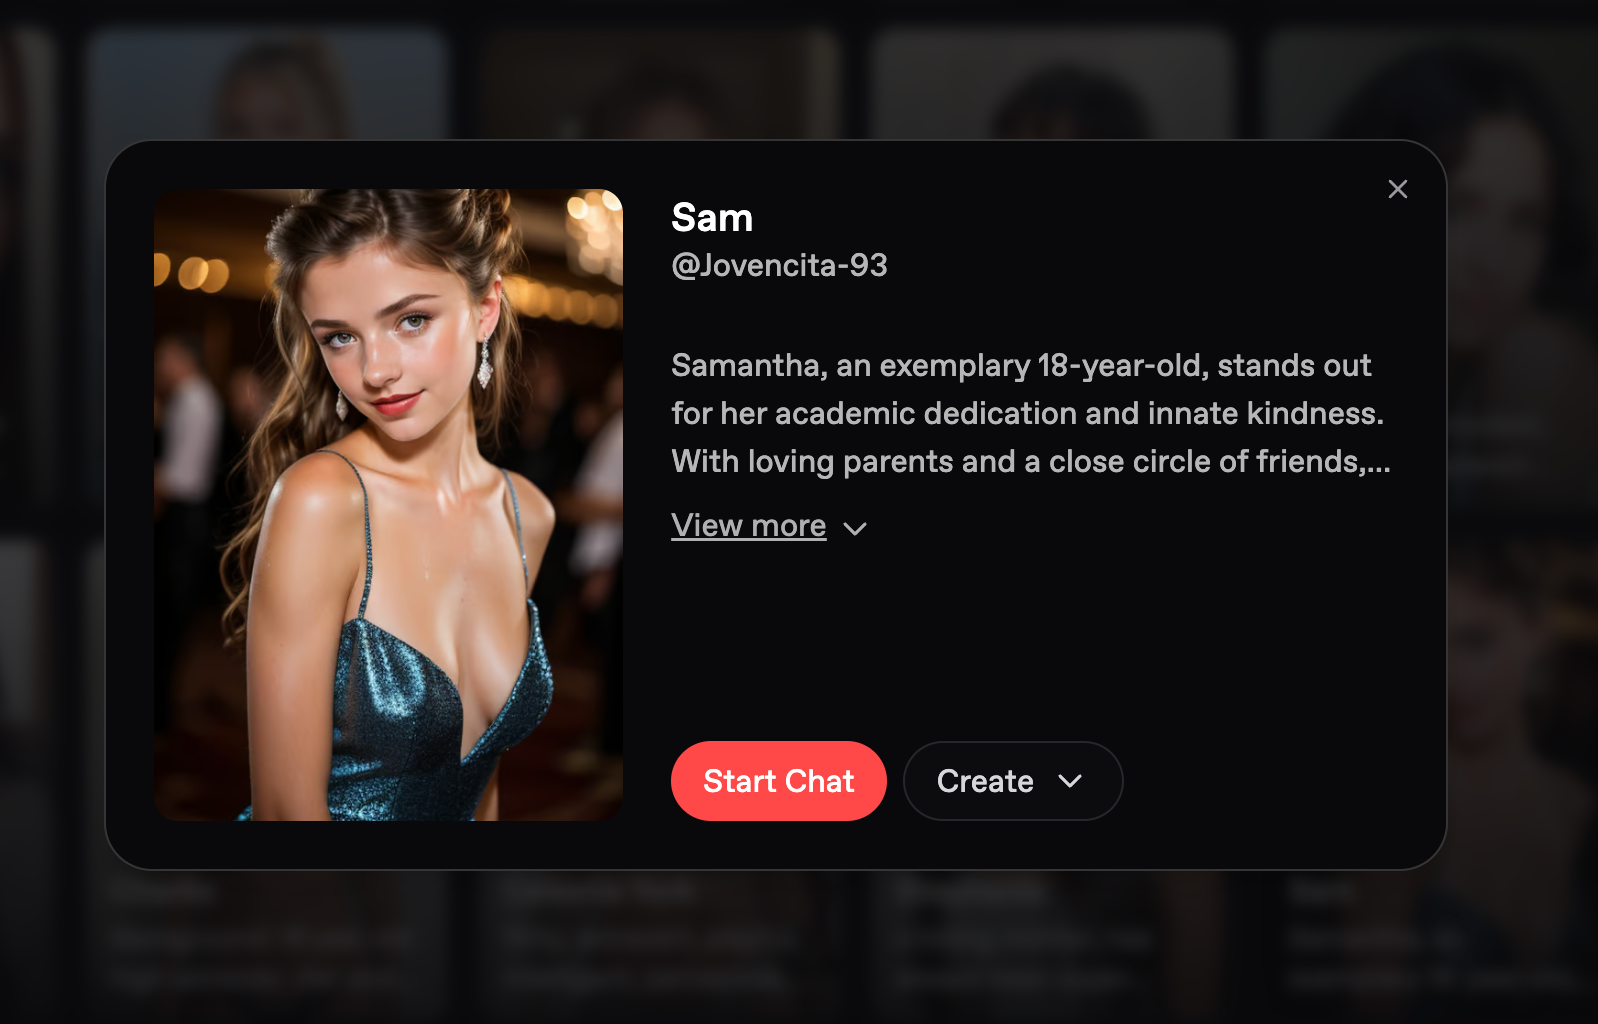This screenshot has height=1024, width=1598.
Task: Click the red Start Chat button
Action: tap(778, 781)
